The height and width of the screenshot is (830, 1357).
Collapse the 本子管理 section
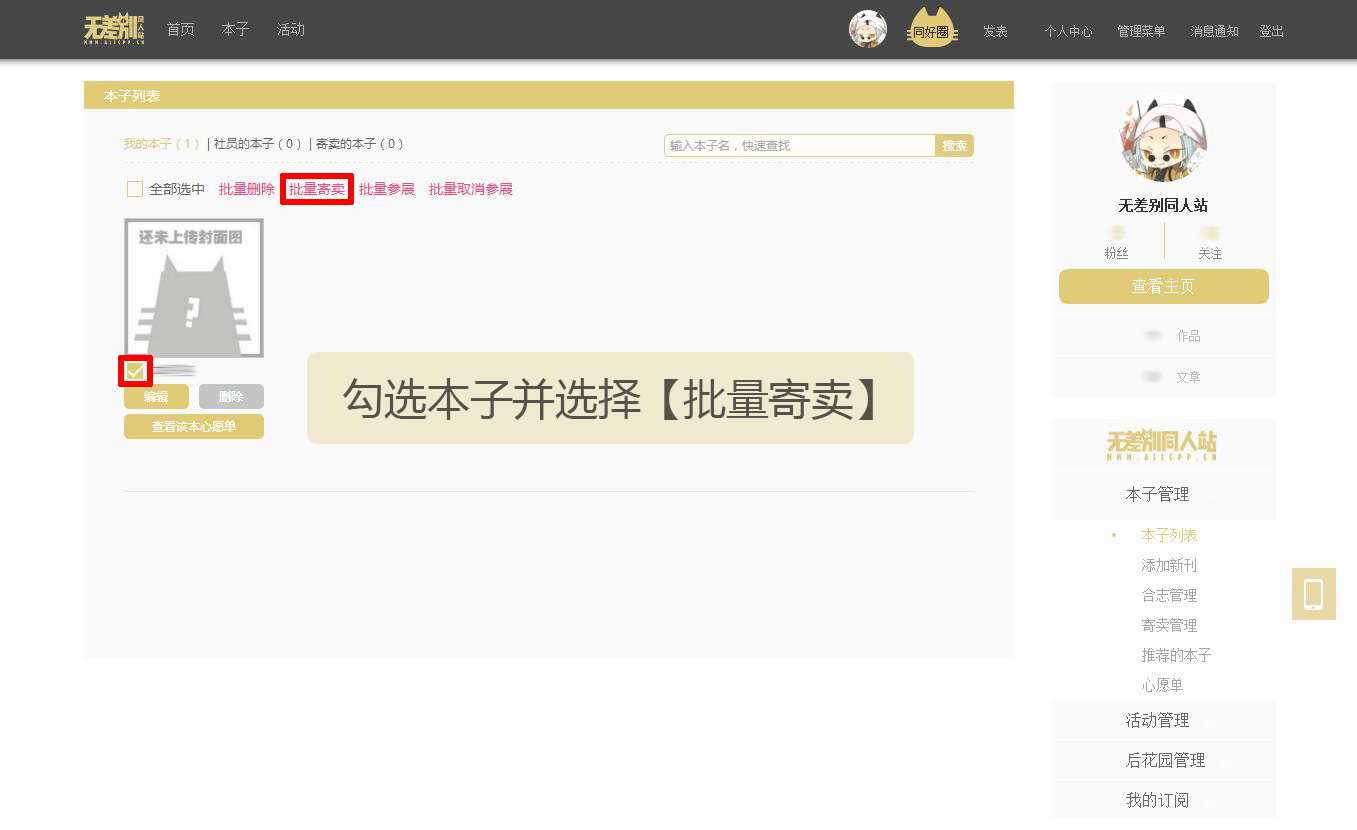1157,493
